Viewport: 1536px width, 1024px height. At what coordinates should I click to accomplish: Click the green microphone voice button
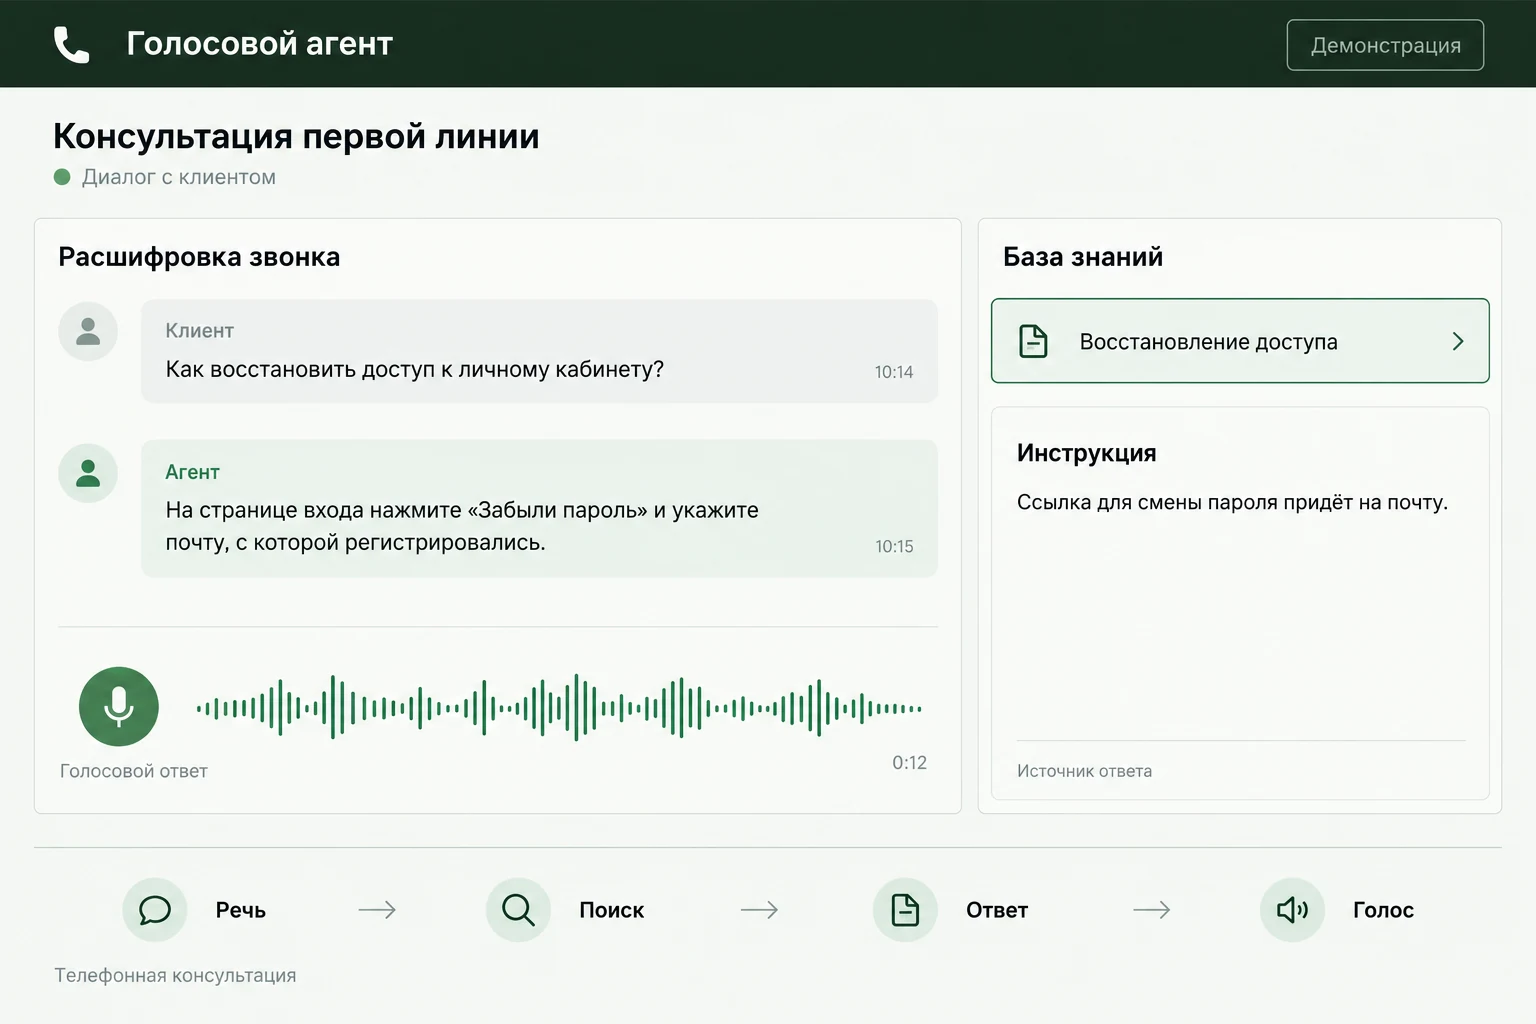pyautogui.click(x=119, y=706)
